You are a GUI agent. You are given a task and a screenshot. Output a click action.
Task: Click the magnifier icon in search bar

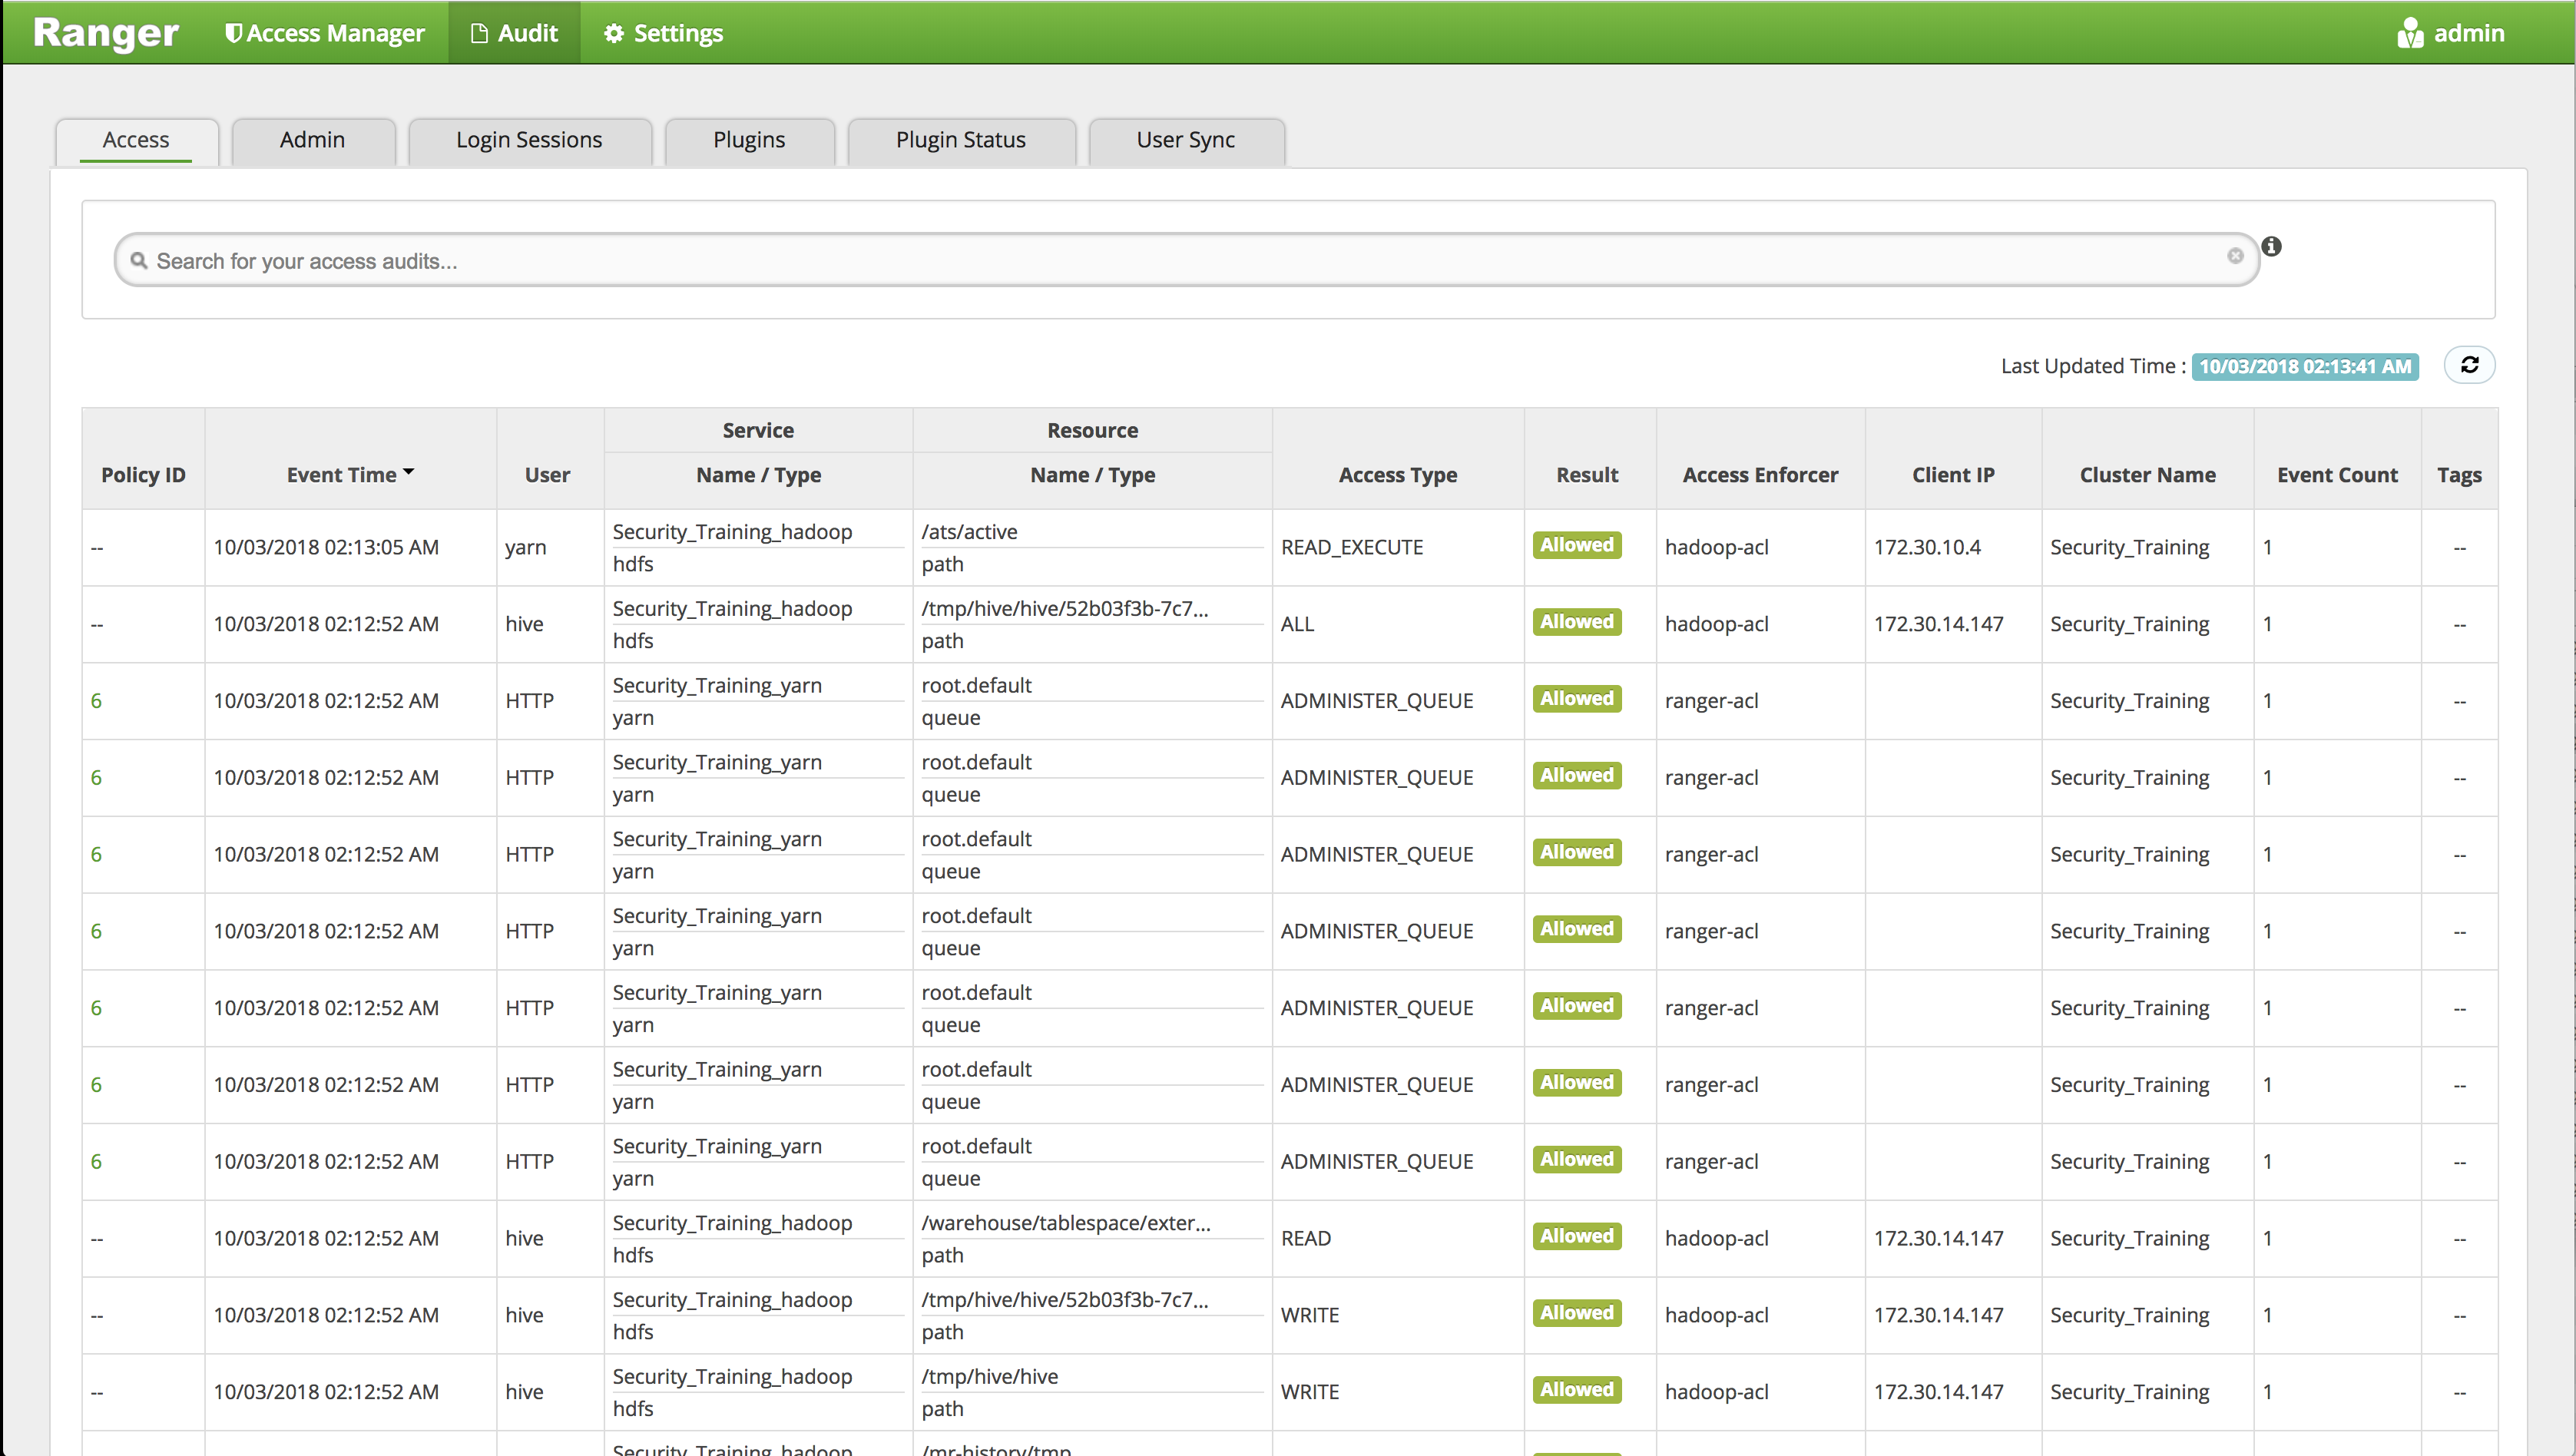pyautogui.click(x=139, y=260)
